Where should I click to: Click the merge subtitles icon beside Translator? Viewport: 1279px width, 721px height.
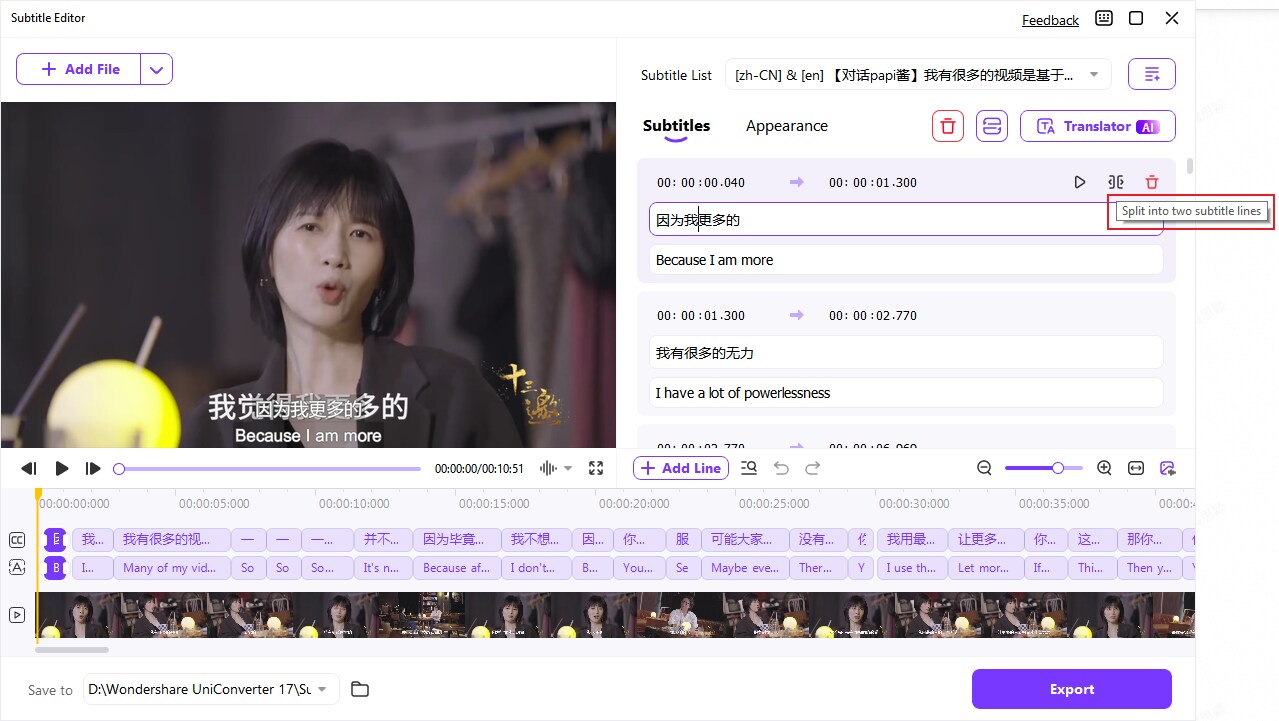(x=992, y=126)
